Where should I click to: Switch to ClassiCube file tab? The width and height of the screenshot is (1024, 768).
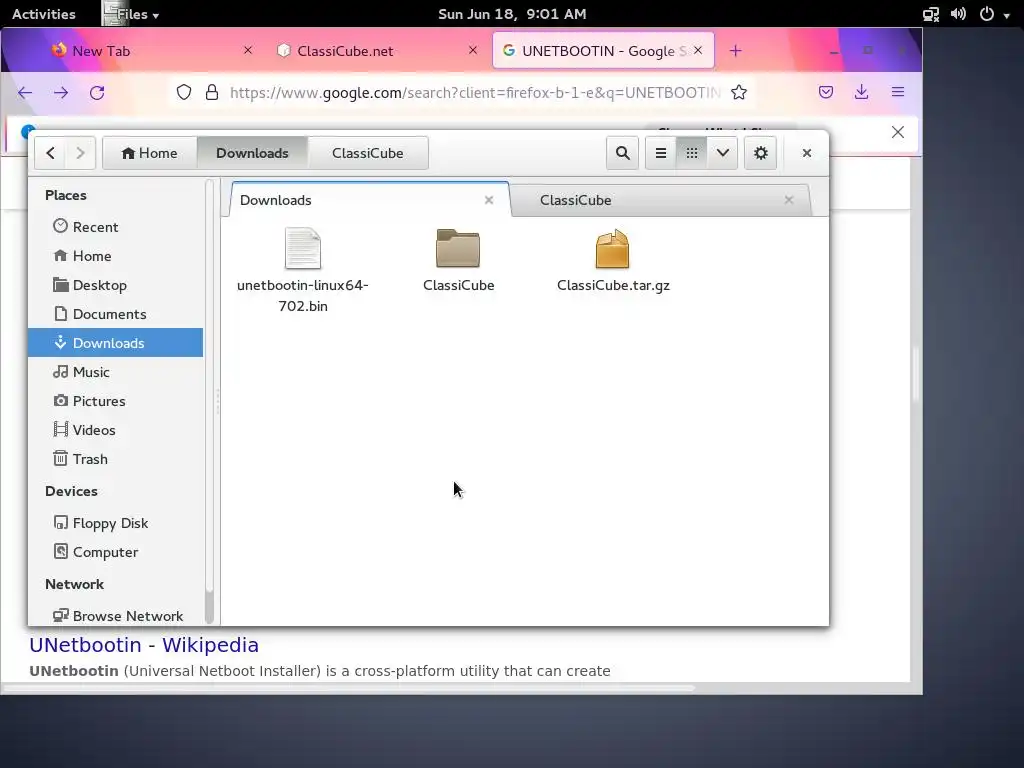click(x=660, y=200)
